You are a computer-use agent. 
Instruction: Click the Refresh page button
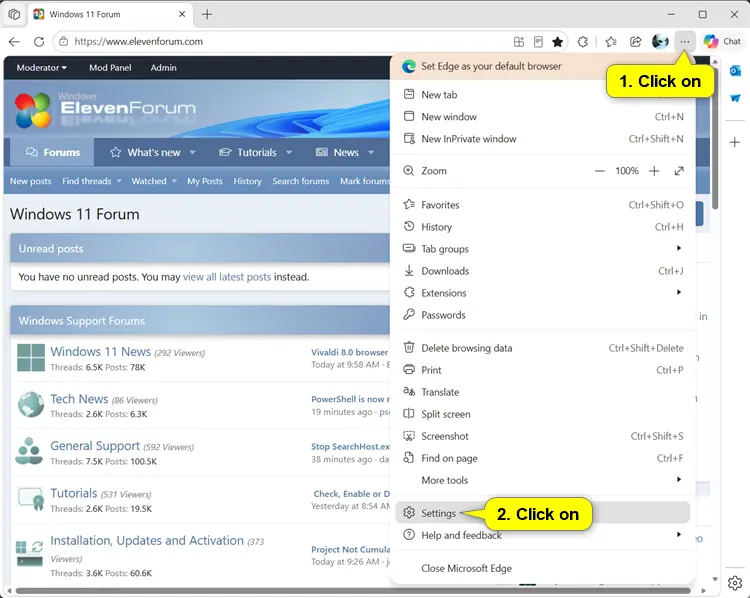(39, 42)
